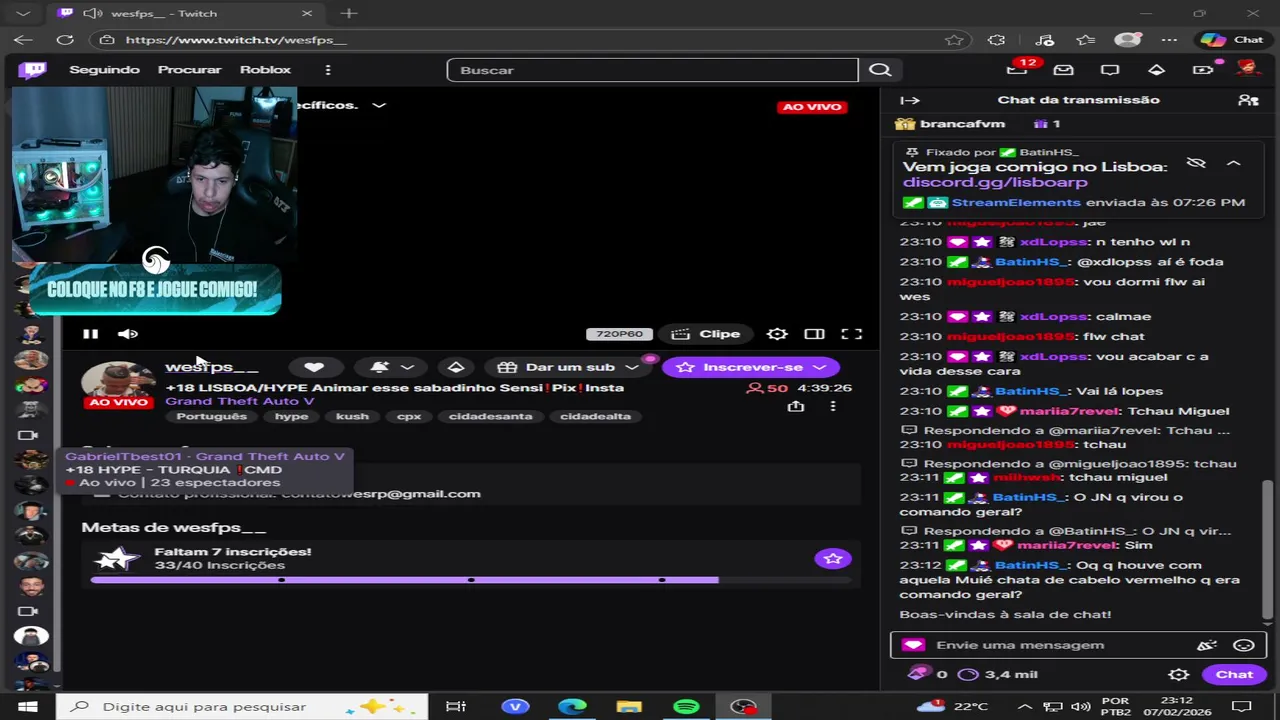Viewport: 1280px width, 720px height.
Task: Open the Prime Loot crown icon with badge 12
Action: [x=1018, y=69]
